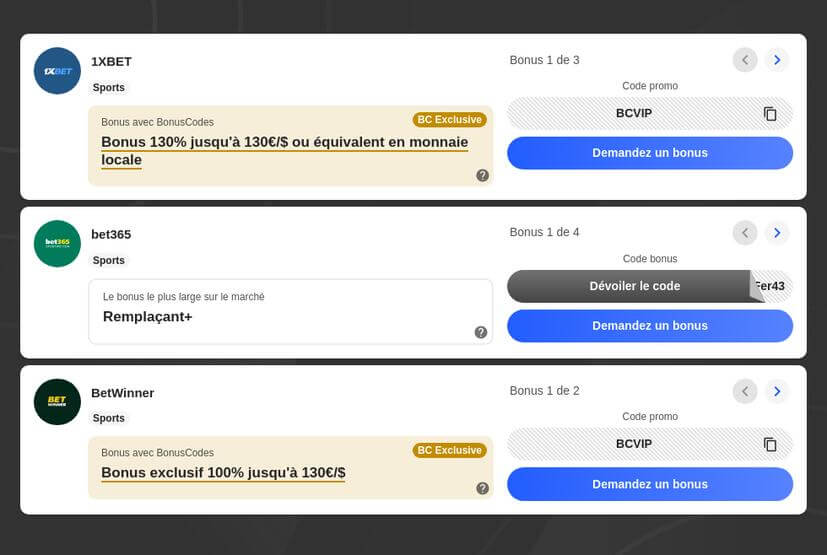The image size is (827, 555).
Task: Go back to previous BetWinner bonus
Action: point(745,391)
